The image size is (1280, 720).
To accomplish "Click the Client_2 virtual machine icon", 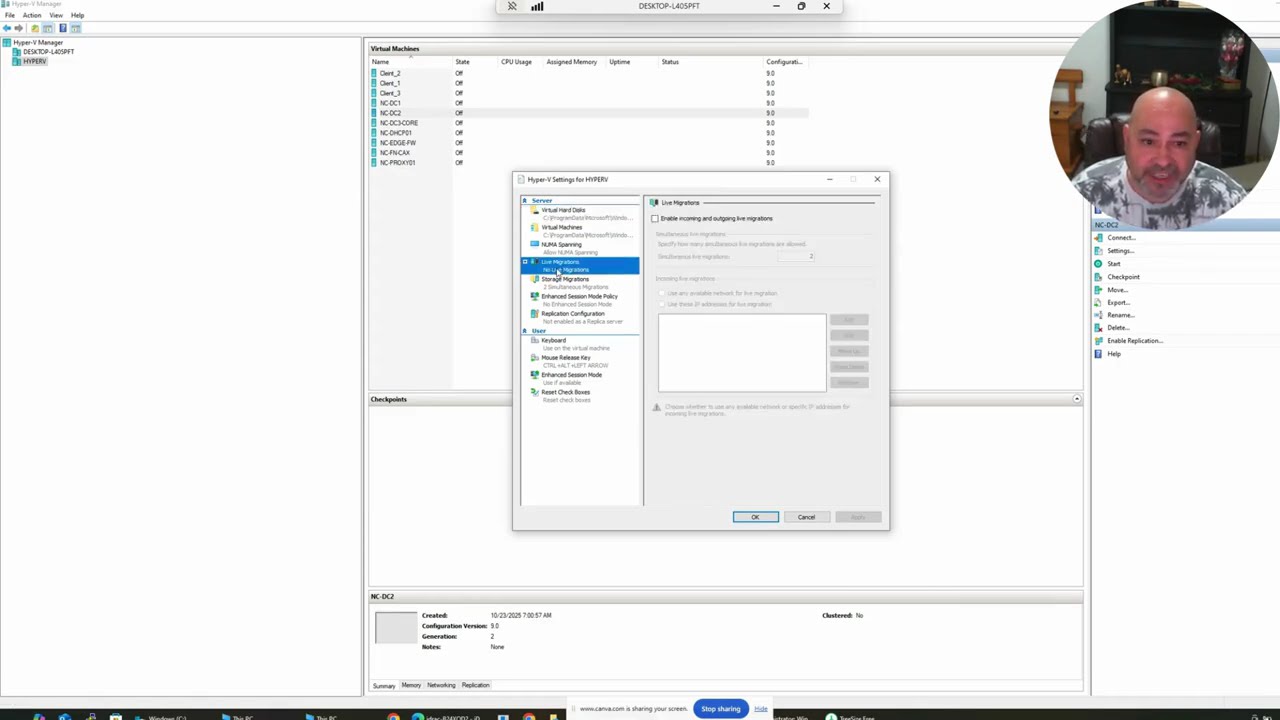I will [374, 73].
